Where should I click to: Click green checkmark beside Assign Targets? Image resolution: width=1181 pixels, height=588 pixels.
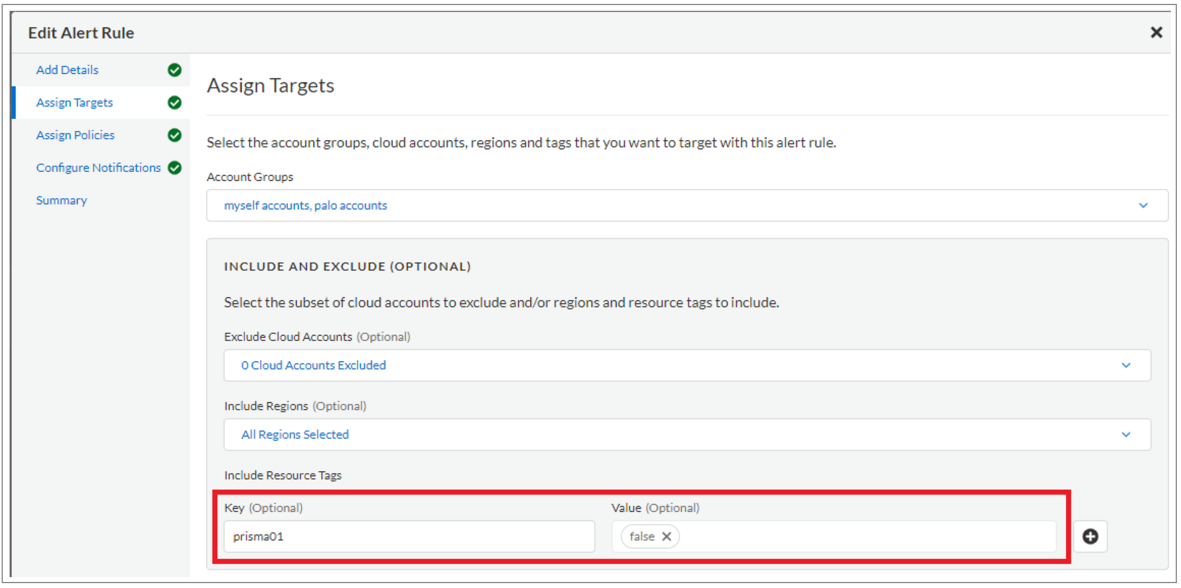point(175,103)
